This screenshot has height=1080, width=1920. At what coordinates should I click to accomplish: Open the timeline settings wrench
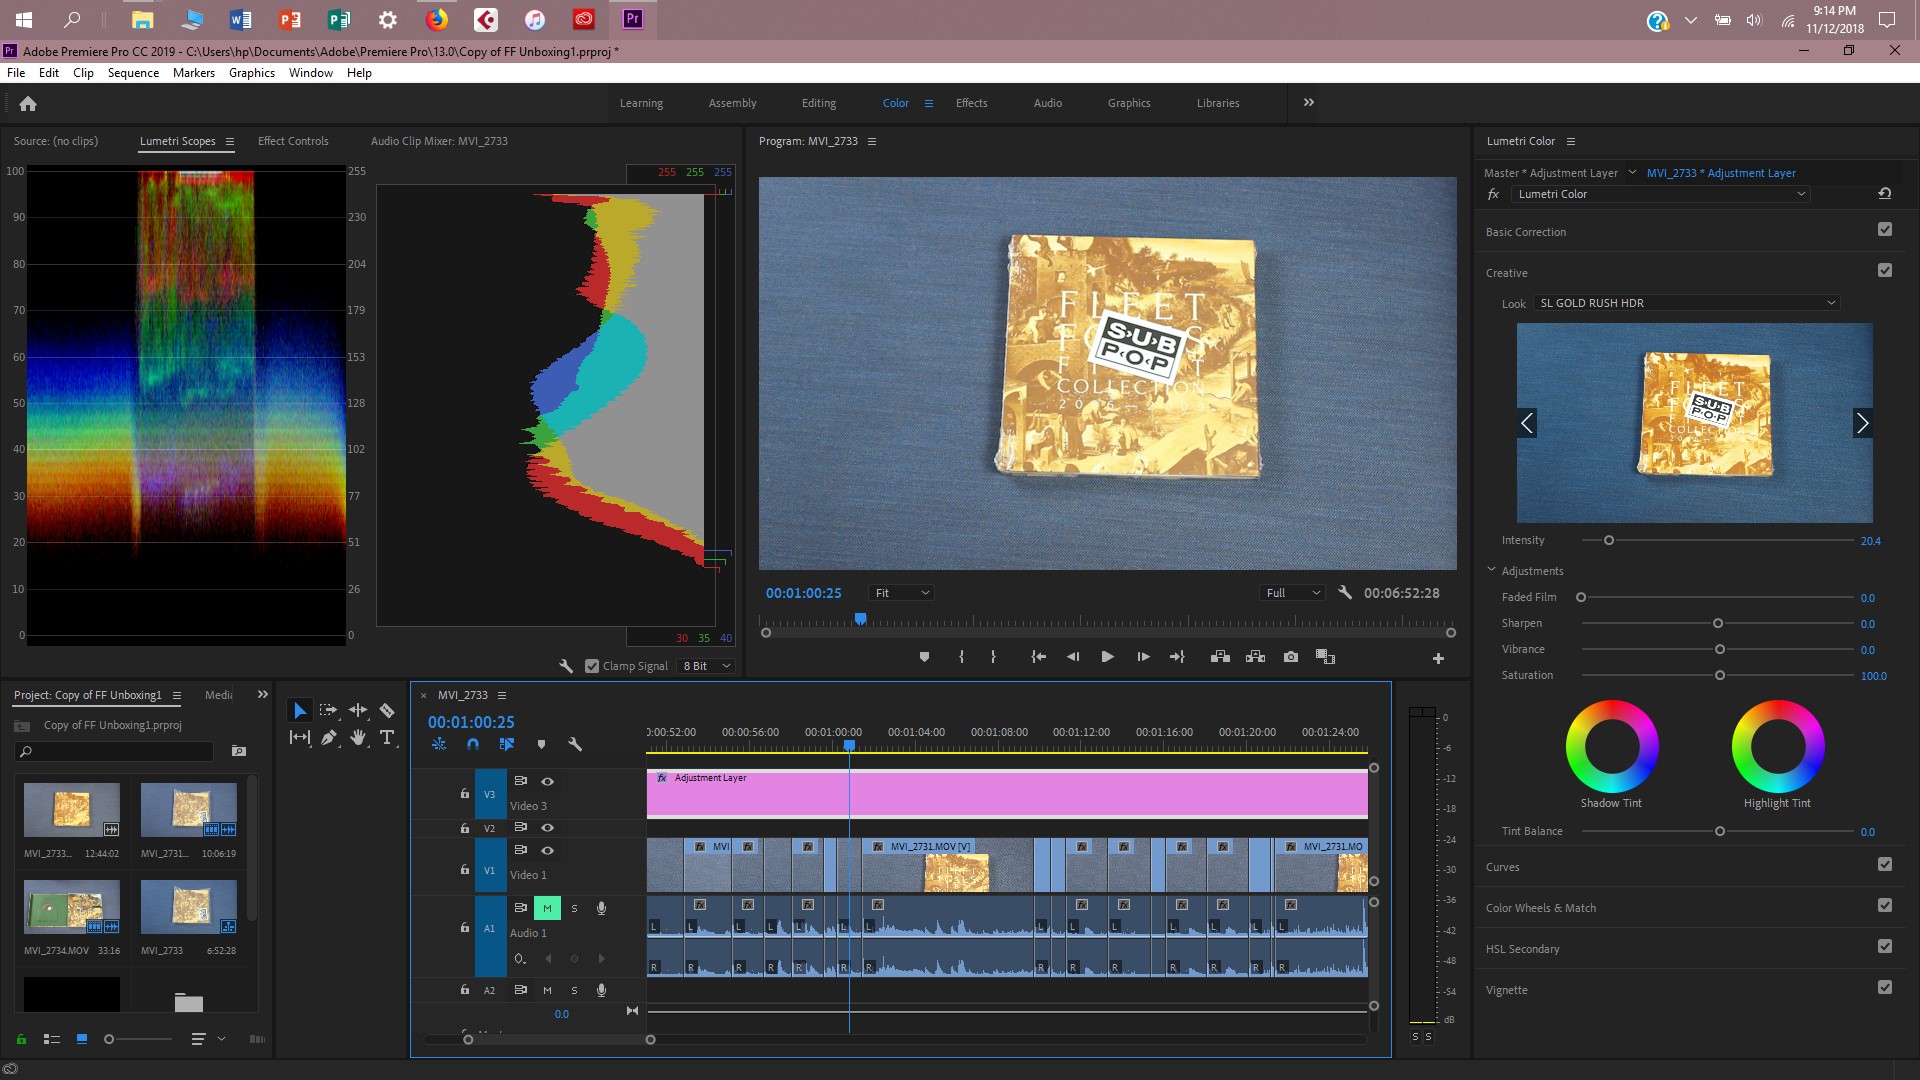pyautogui.click(x=576, y=744)
